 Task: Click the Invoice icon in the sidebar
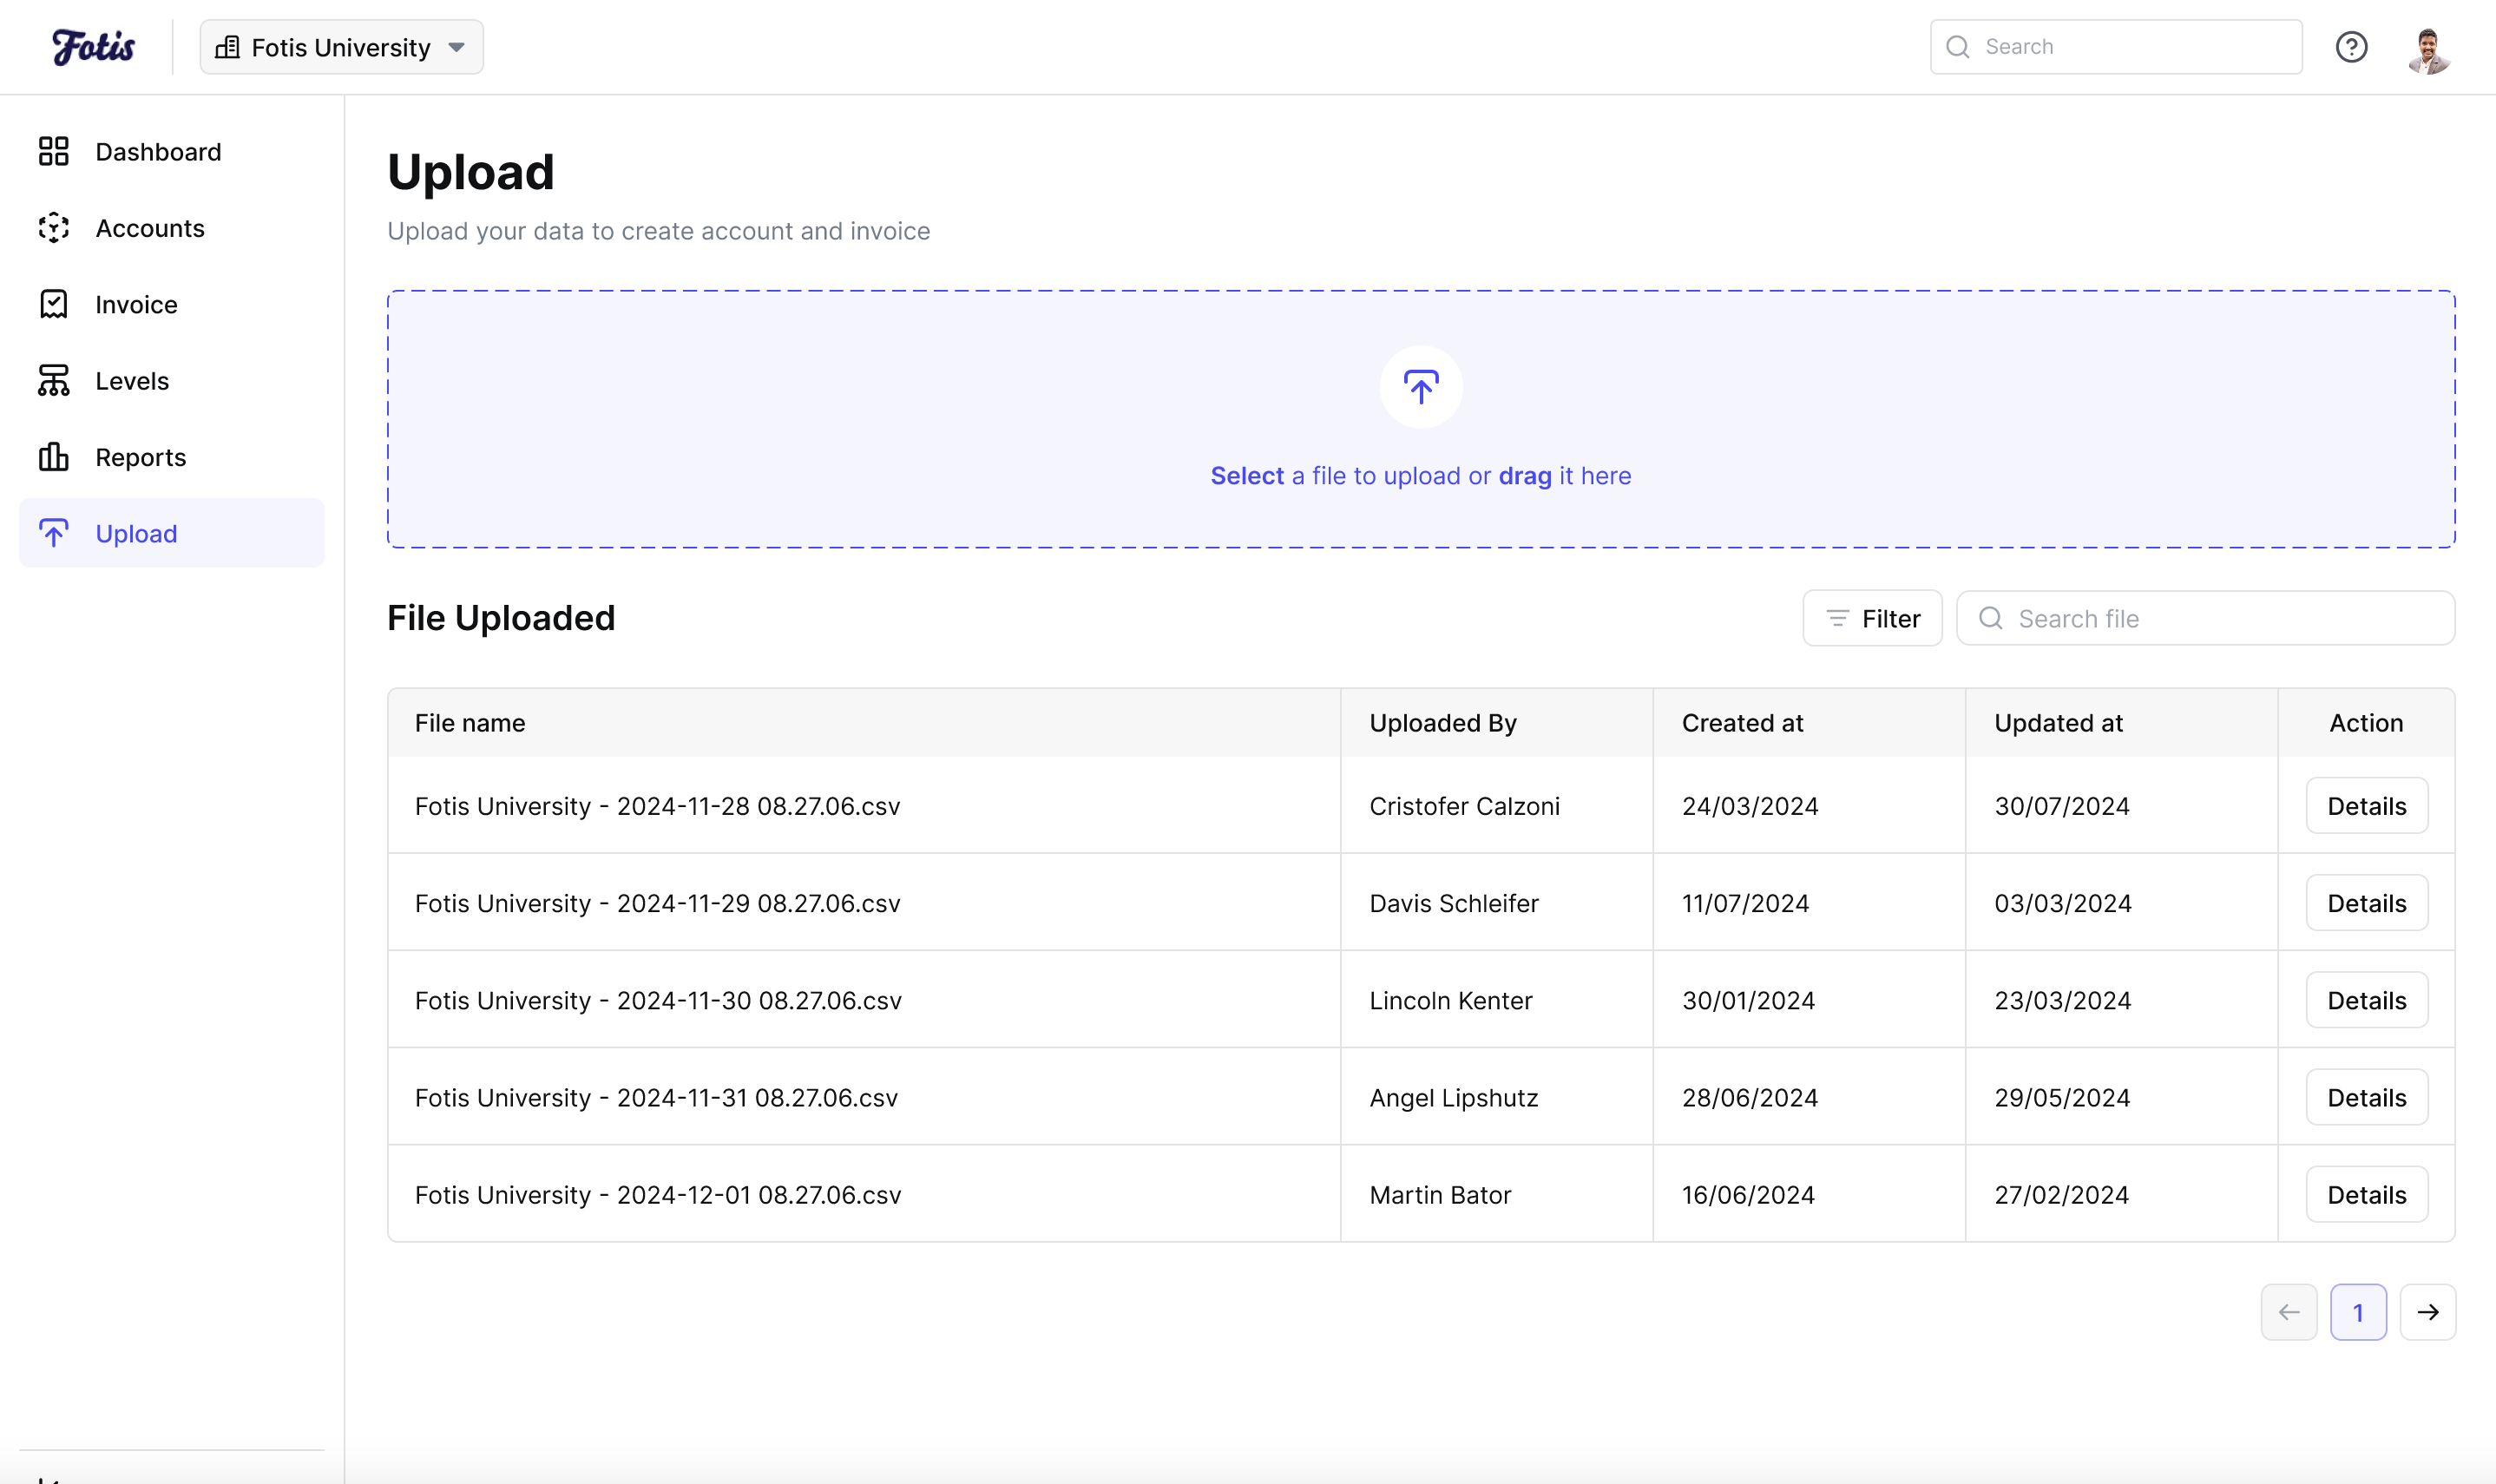54,304
